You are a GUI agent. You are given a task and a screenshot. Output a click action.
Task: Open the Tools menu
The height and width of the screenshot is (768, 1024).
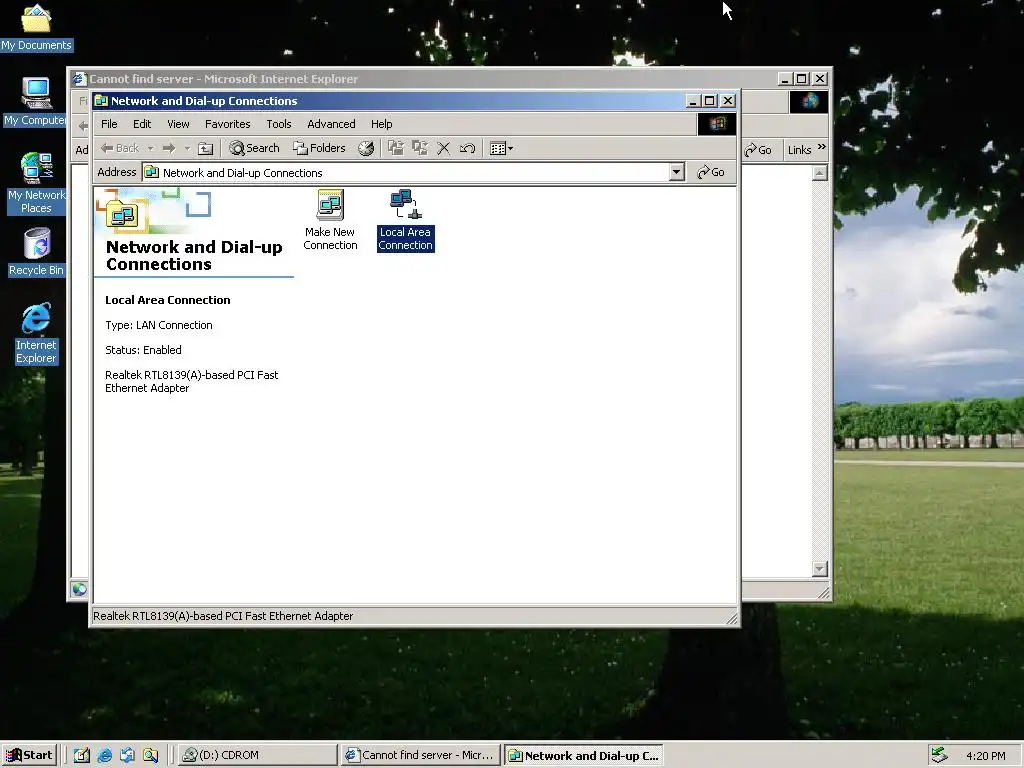pos(279,124)
